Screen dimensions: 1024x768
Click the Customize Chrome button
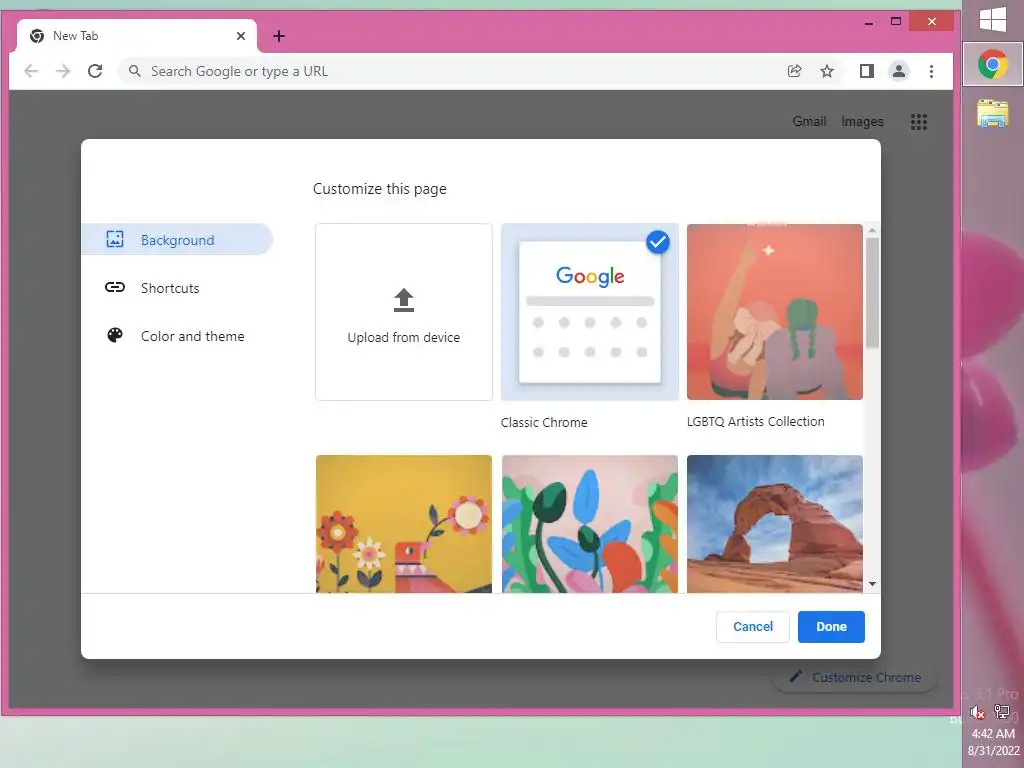855,677
